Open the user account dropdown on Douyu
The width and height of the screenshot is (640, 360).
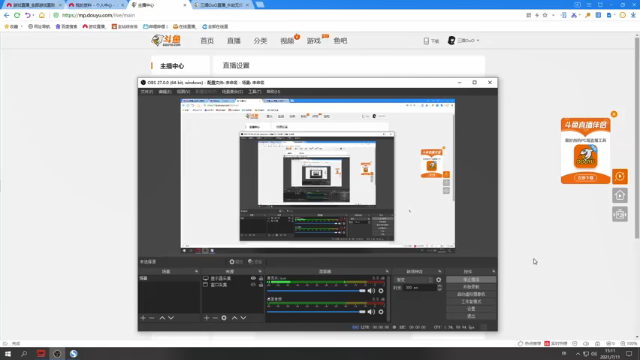point(464,40)
